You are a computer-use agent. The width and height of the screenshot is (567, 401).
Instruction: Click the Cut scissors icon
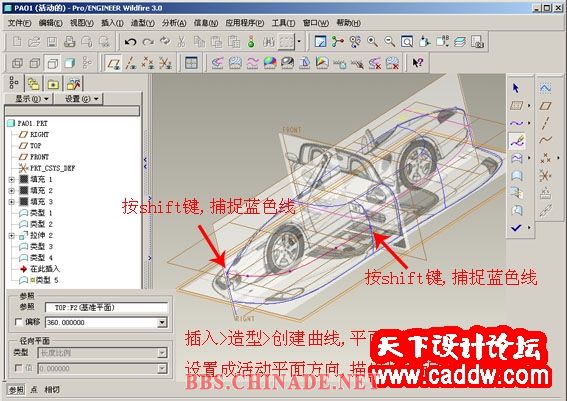click(x=181, y=42)
